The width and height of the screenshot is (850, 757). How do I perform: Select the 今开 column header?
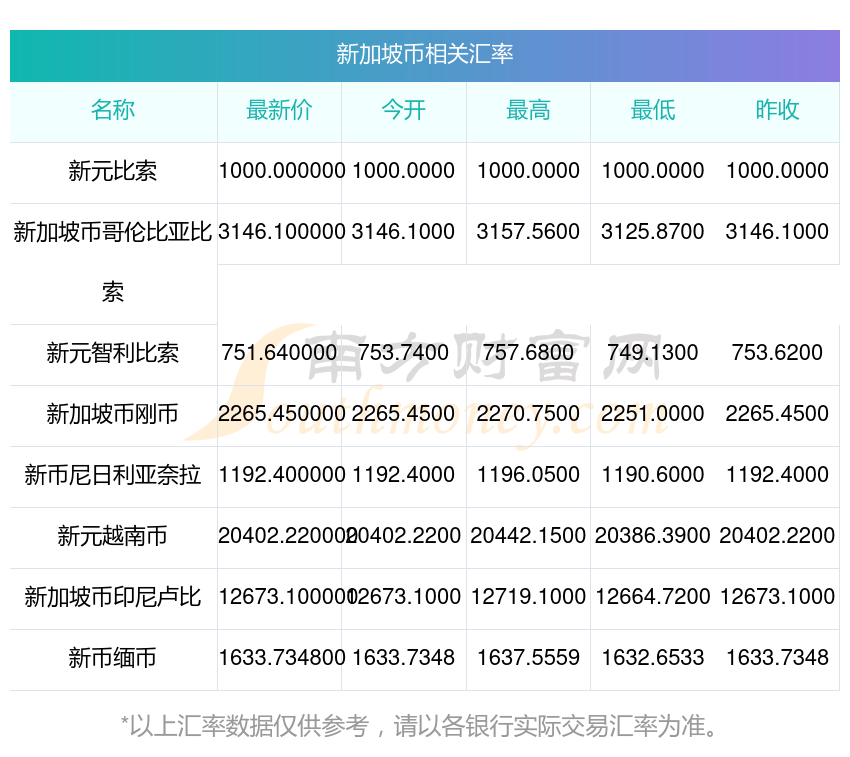pos(403,110)
